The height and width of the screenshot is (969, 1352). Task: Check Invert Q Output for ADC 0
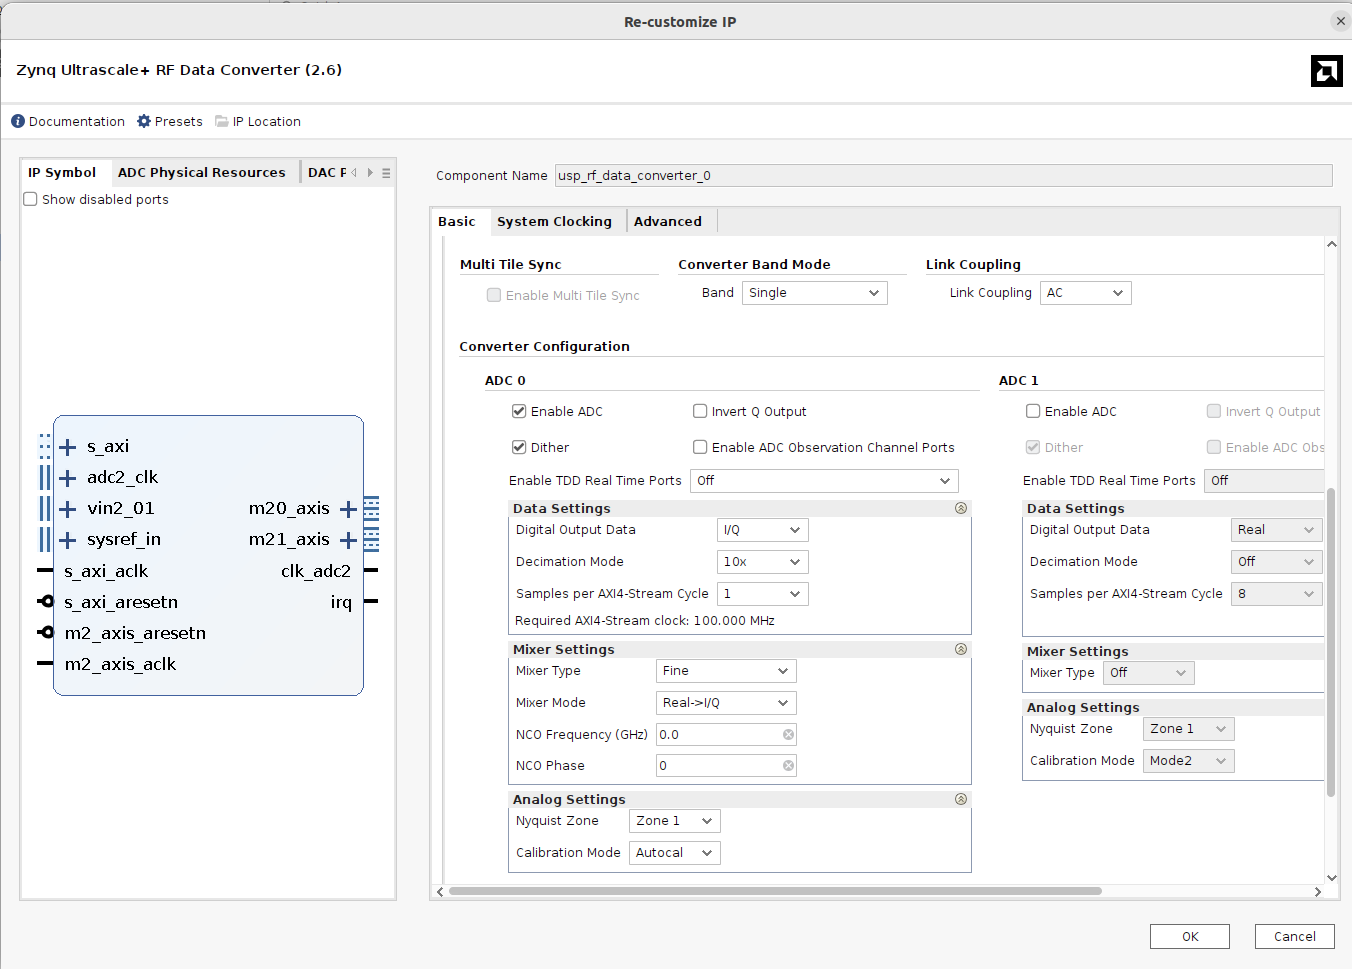click(x=700, y=411)
